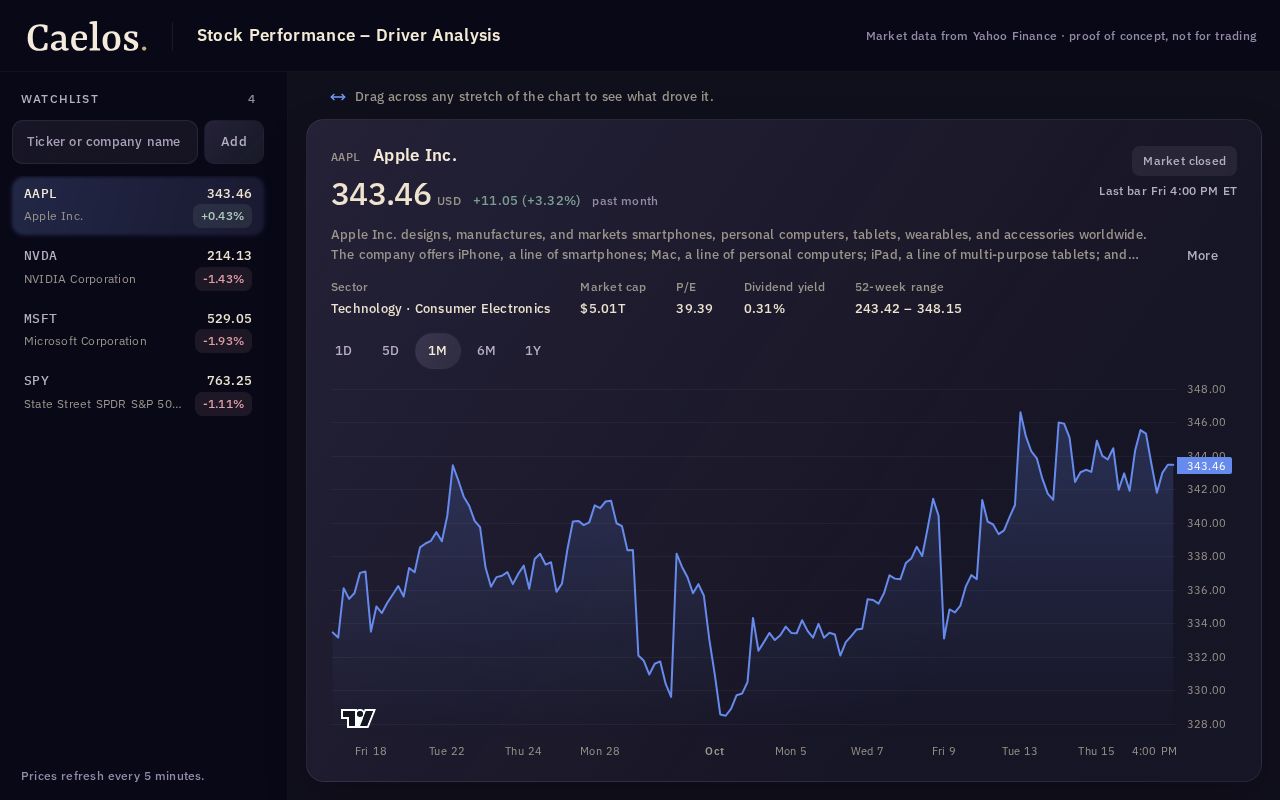This screenshot has height=800, width=1280.
Task: Select the 1M range tab
Action: pyautogui.click(x=437, y=351)
